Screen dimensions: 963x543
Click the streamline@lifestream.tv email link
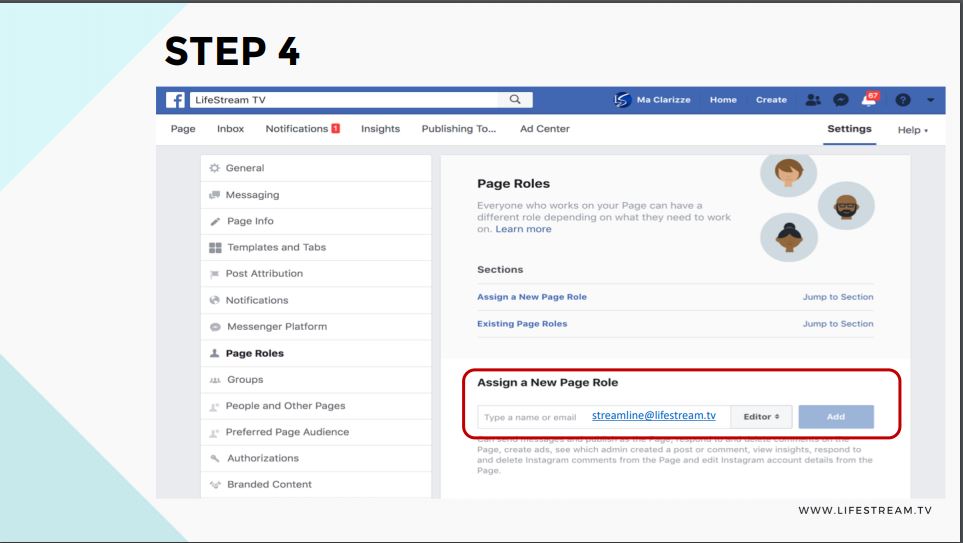[653, 416]
